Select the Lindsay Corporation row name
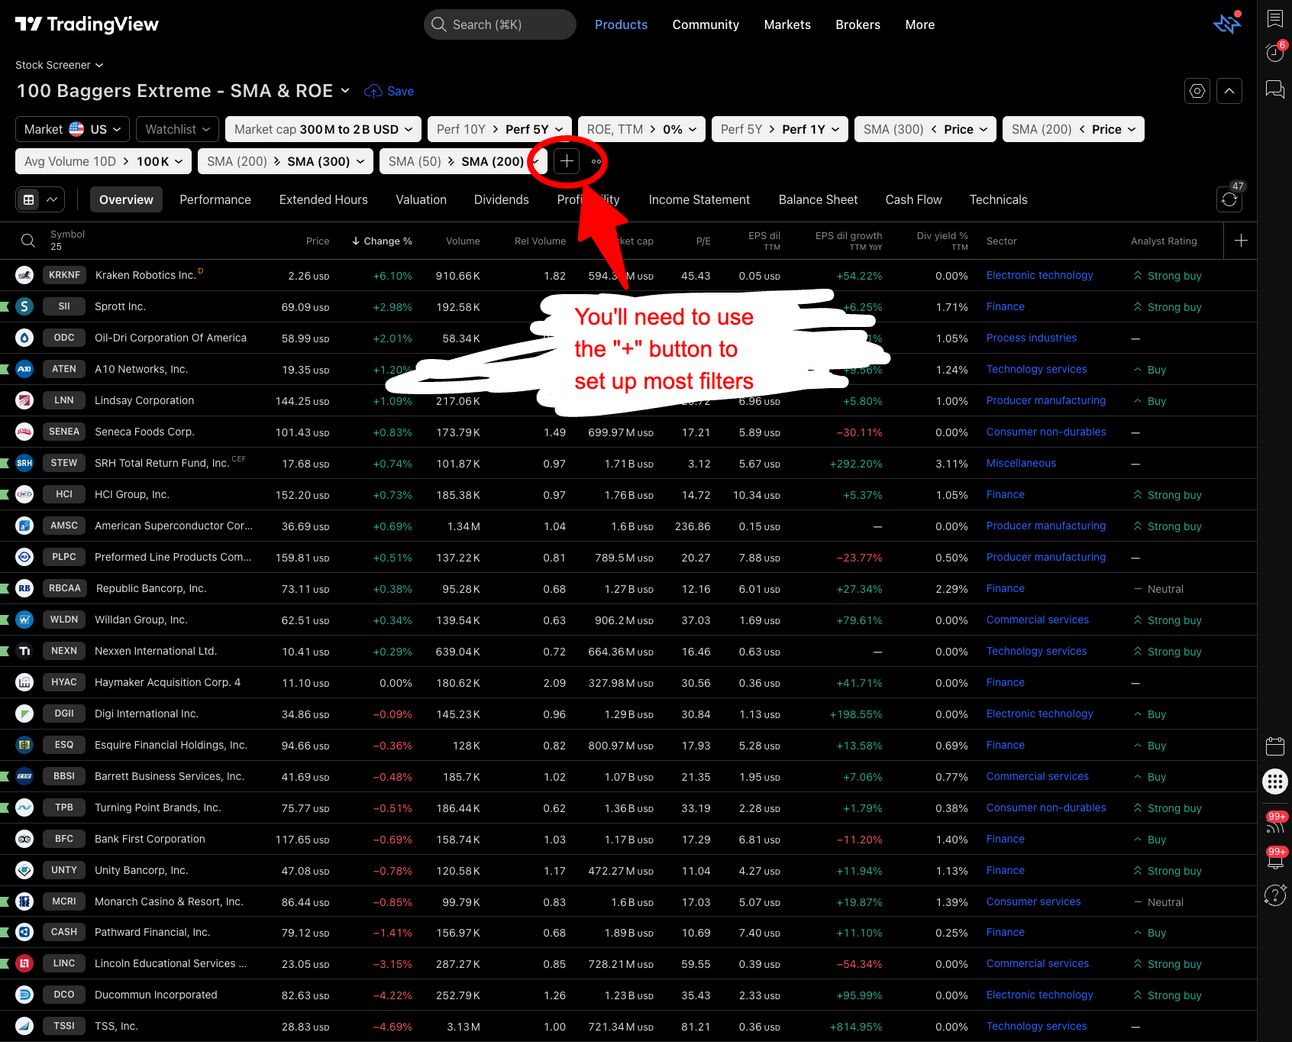This screenshot has height=1042, width=1292. tap(144, 400)
